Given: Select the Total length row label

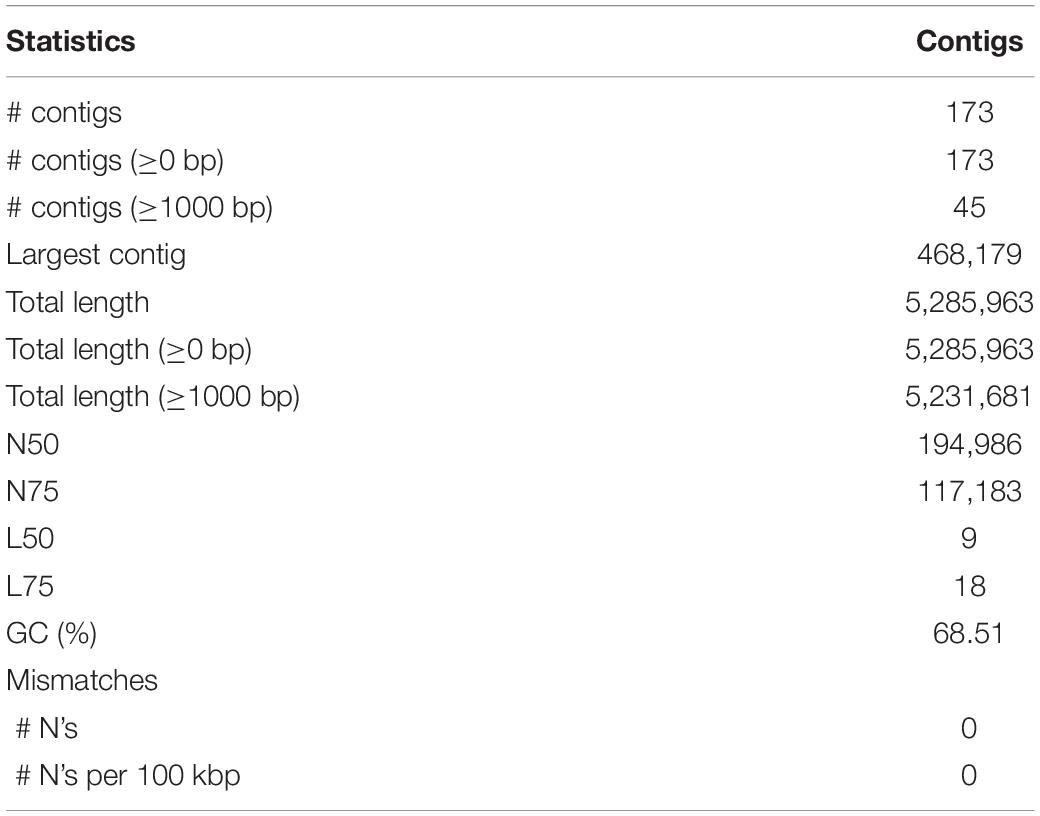Looking at the screenshot, I should click(x=78, y=303).
